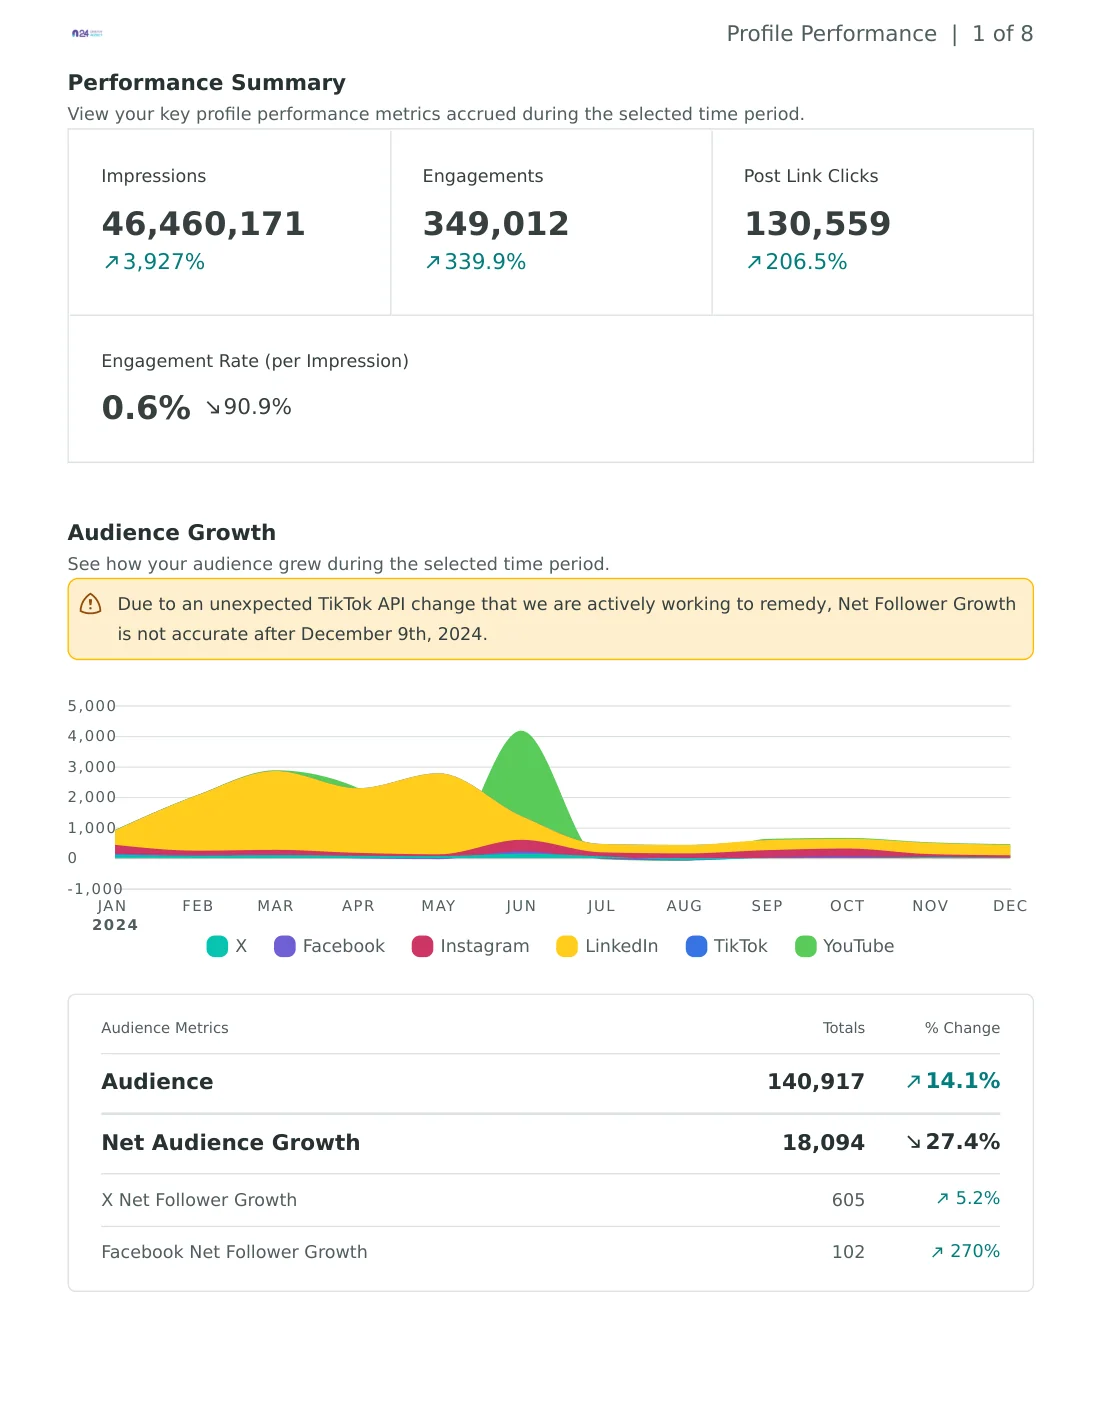Click the Impressions up-arrow trend icon

112,262
